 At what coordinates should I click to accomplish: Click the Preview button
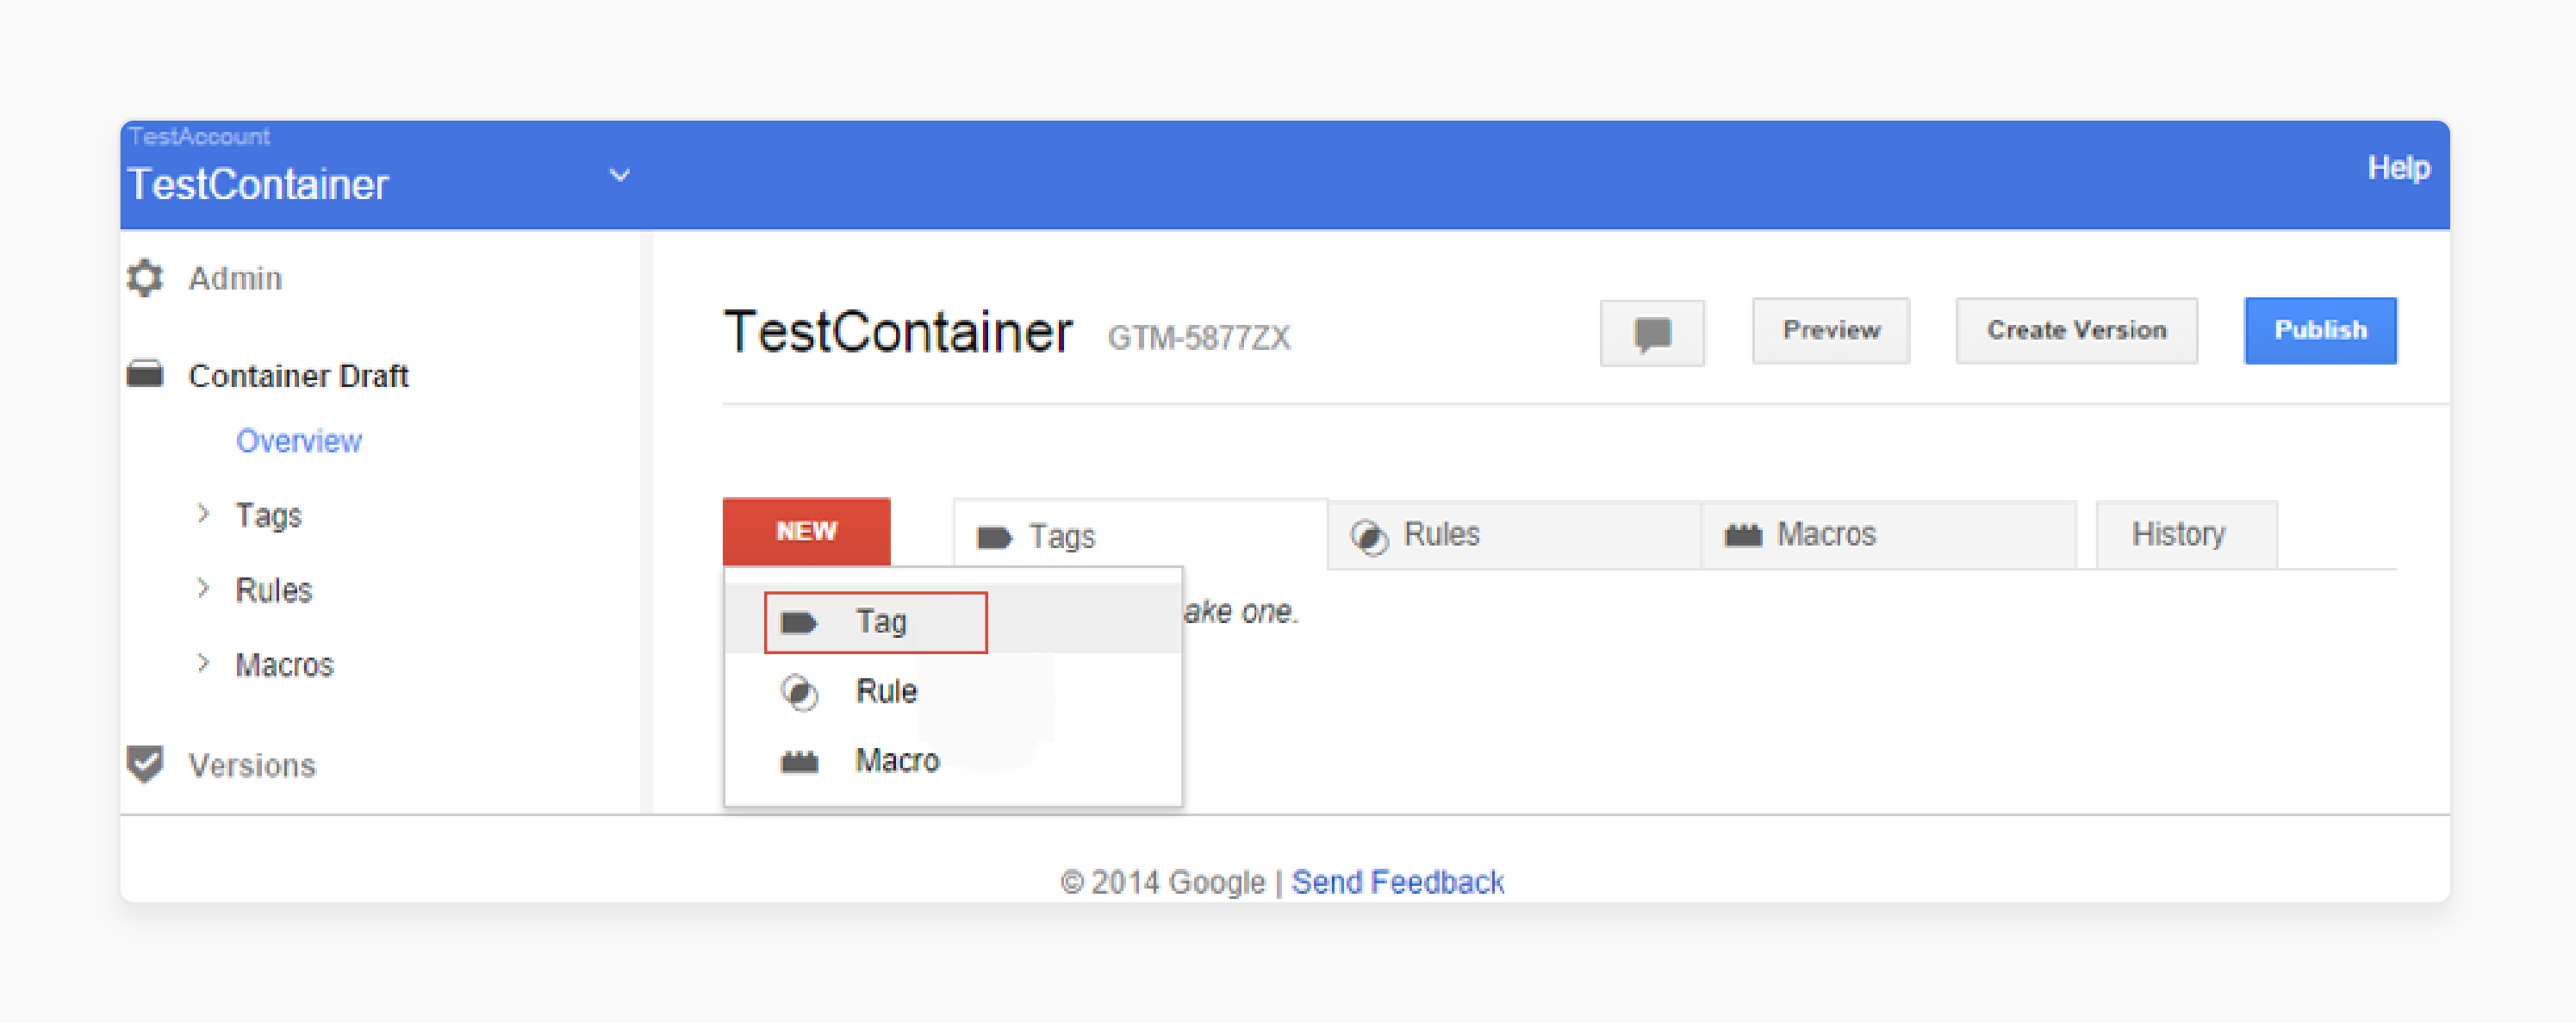coord(1831,331)
